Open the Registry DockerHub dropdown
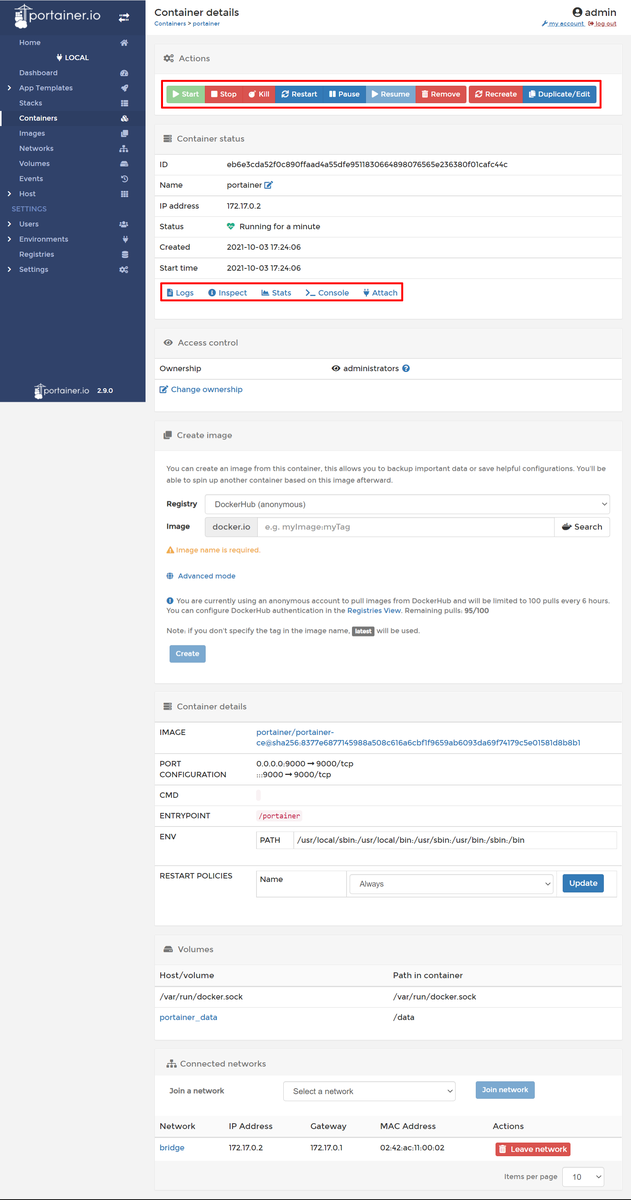This screenshot has width=631, height=1200. (x=407, y=504)
